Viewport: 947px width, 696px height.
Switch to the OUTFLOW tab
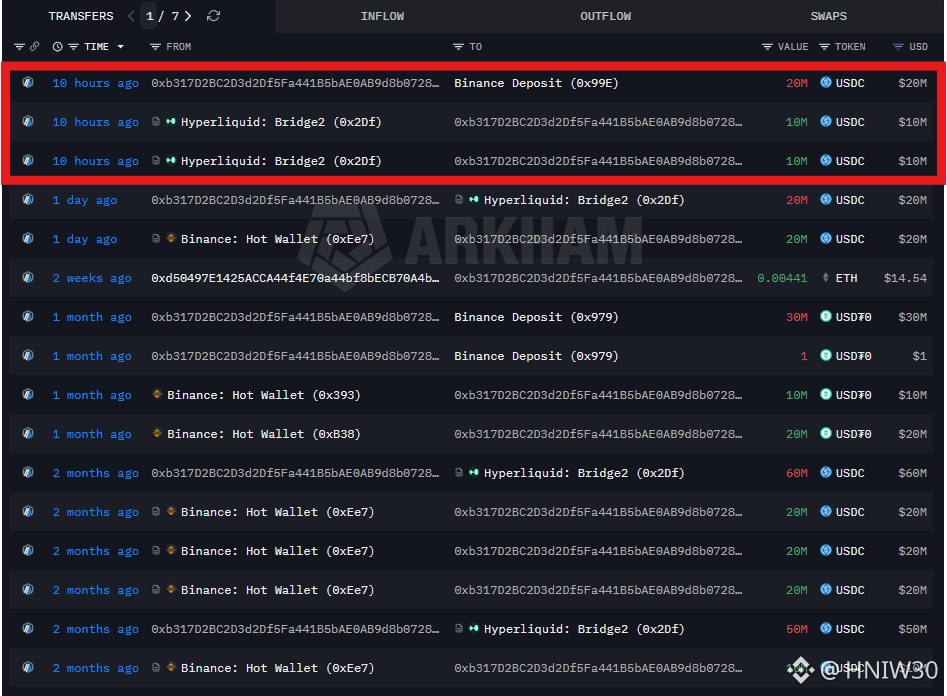point(605,16)
